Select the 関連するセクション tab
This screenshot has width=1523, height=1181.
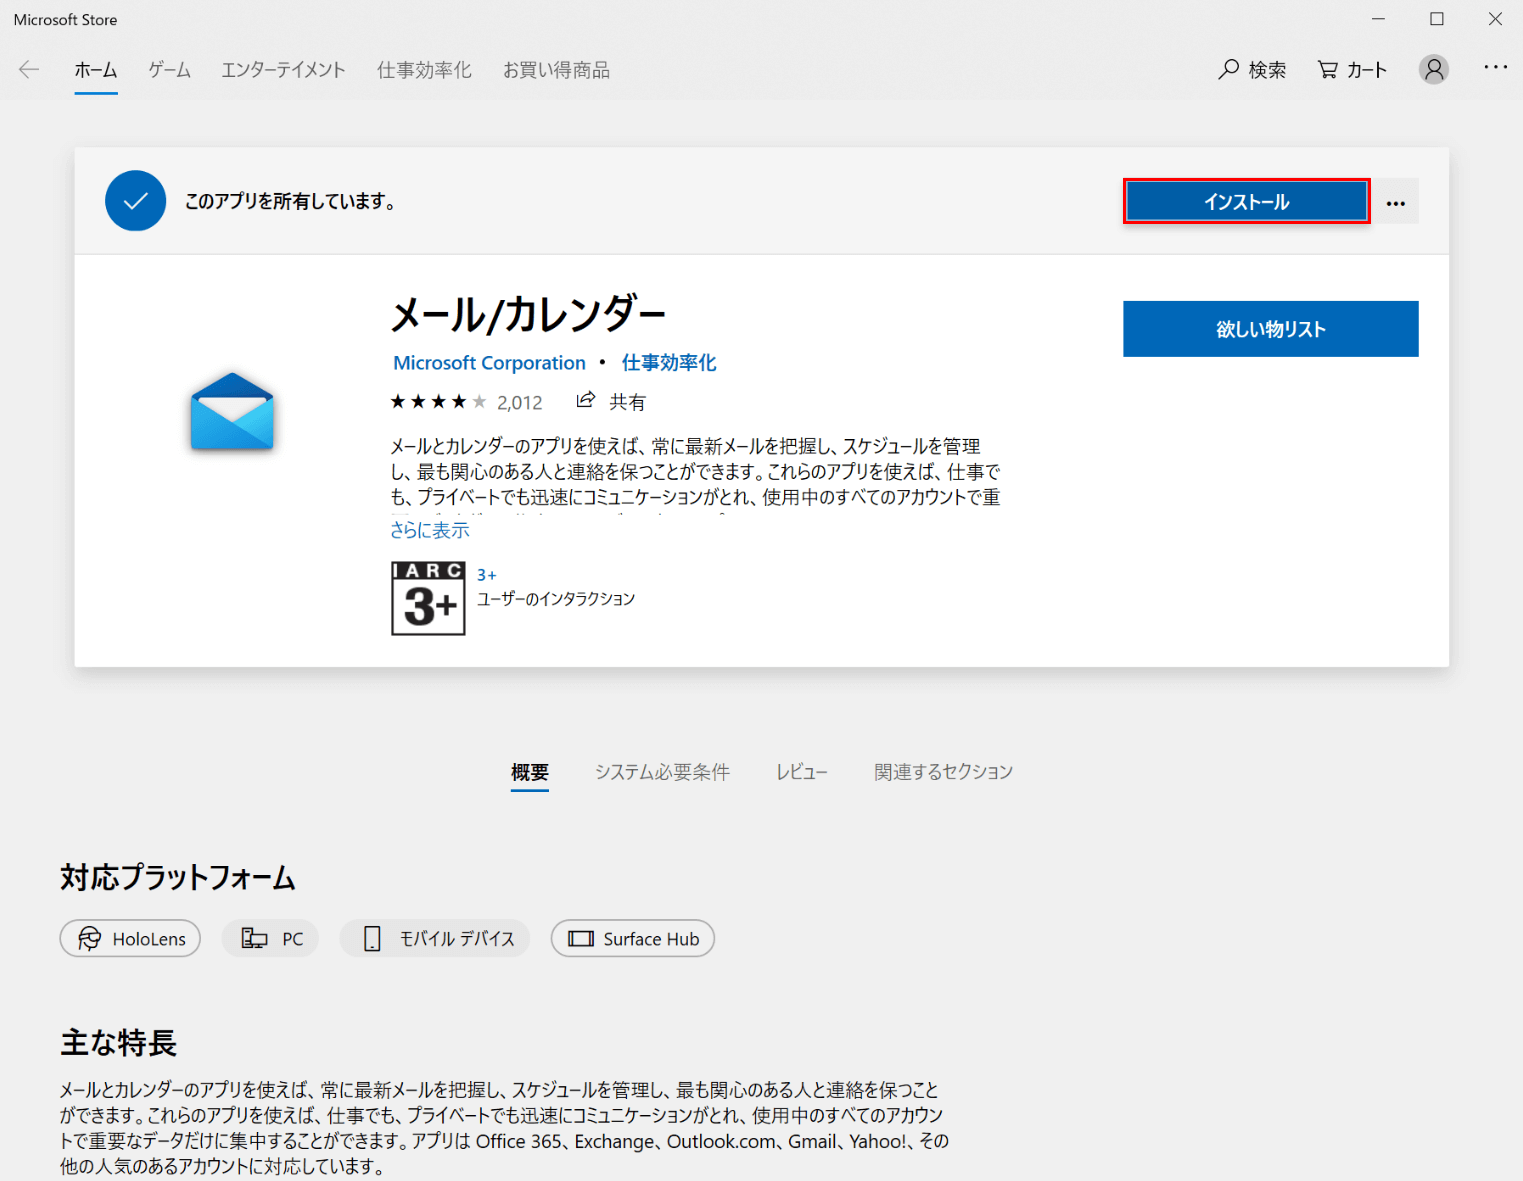(943, 772)
